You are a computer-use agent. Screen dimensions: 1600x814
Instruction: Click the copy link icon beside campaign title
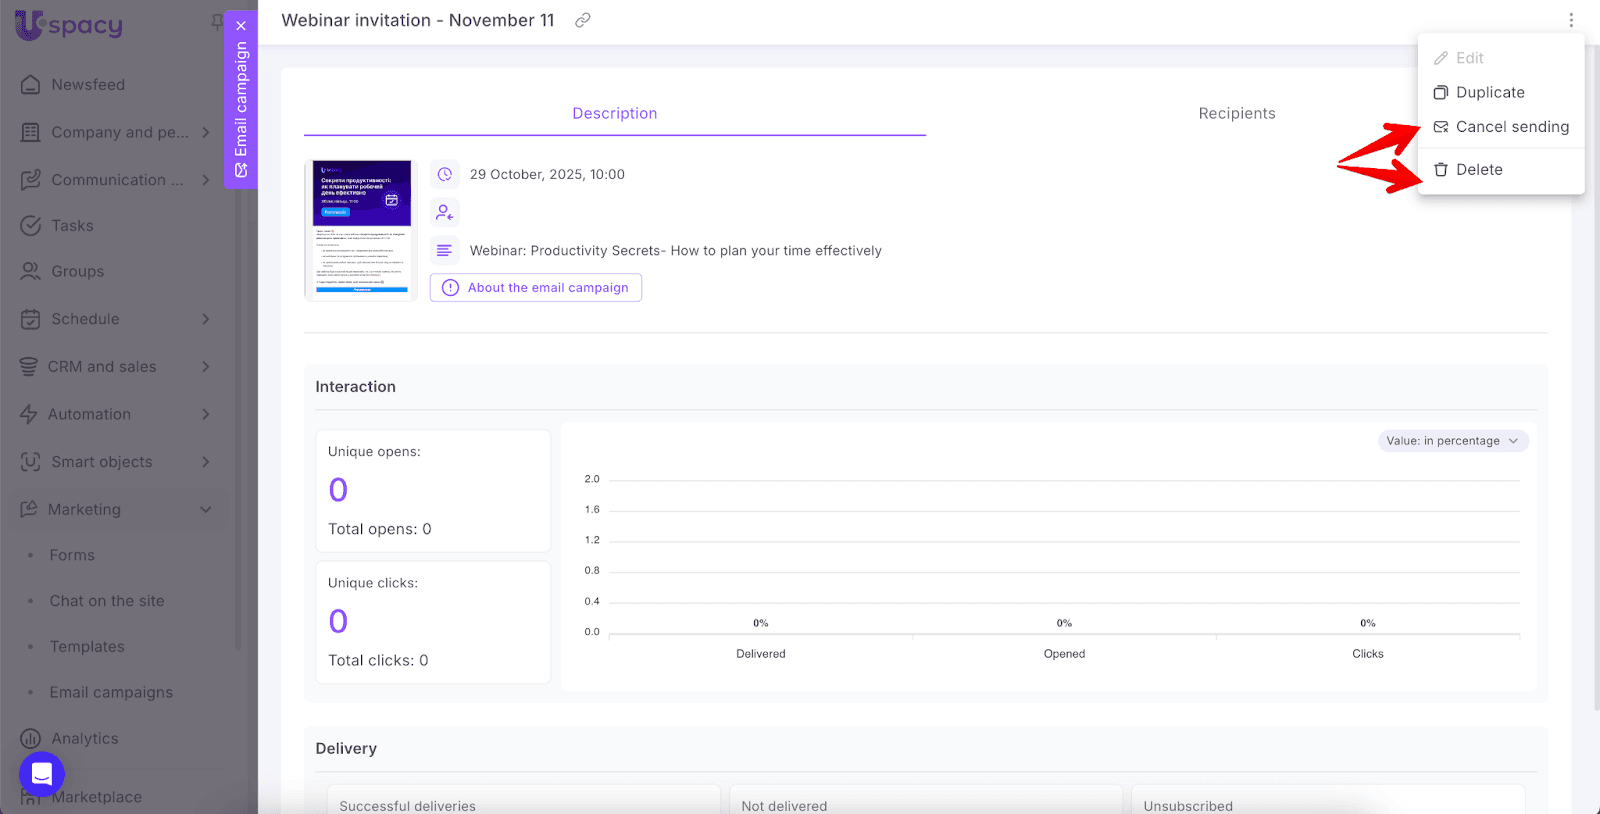click(x=582, y=20)
